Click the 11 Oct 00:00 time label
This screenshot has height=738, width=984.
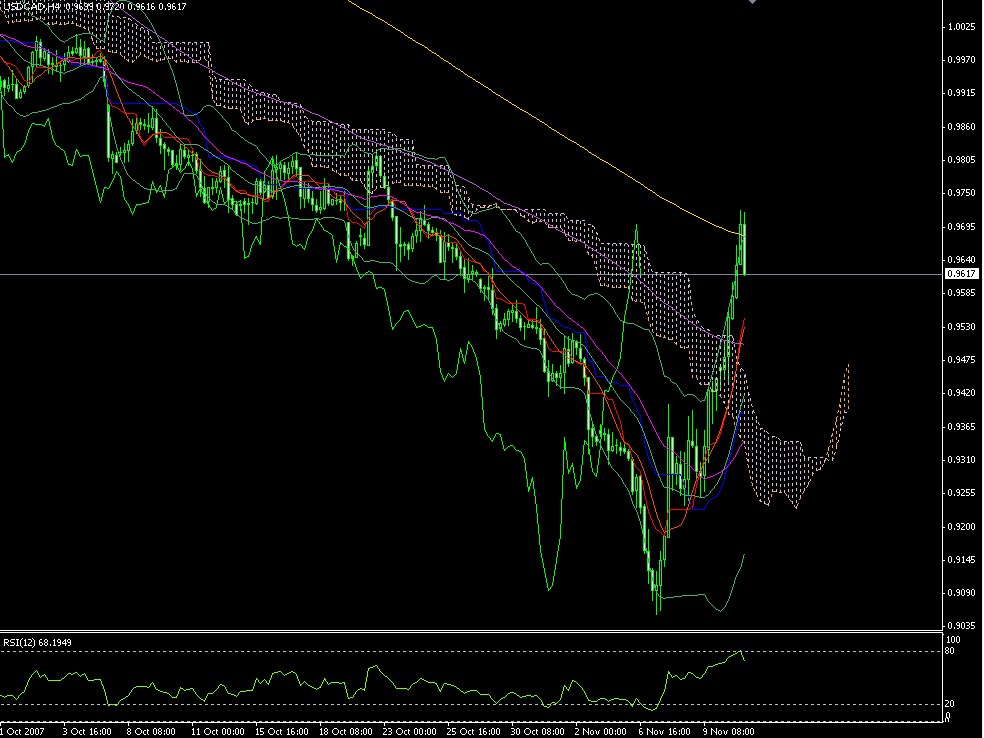(218, 732)
